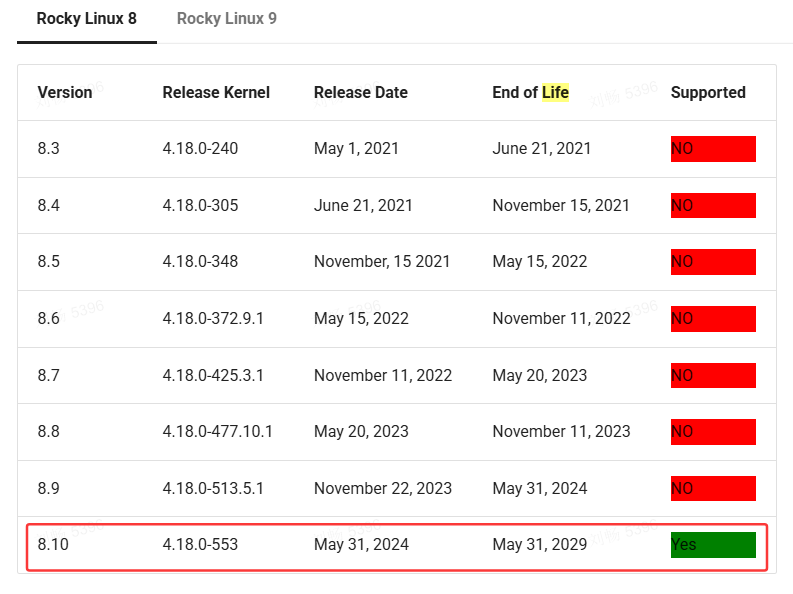Click the red NO badge for 8.9
The width and height of the screenshot is (793, 594).
pos(712,489)
